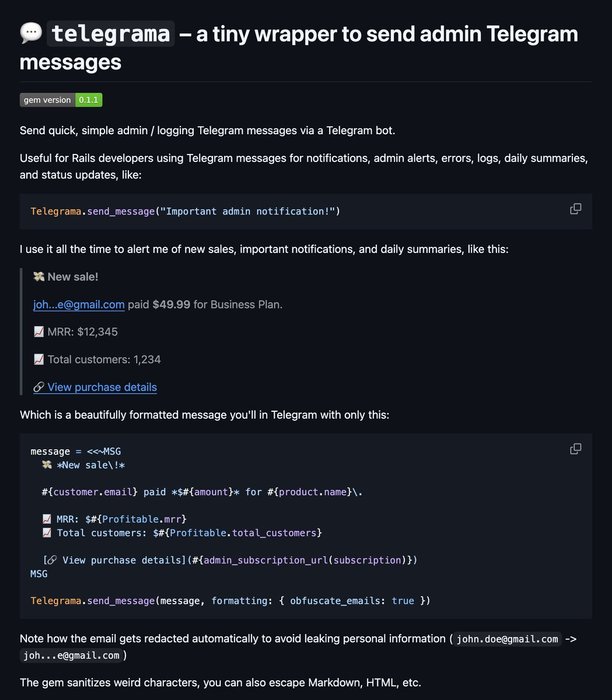Click the $49.99 bold amount
Screen dimensions: 612x700
[171, 304]
